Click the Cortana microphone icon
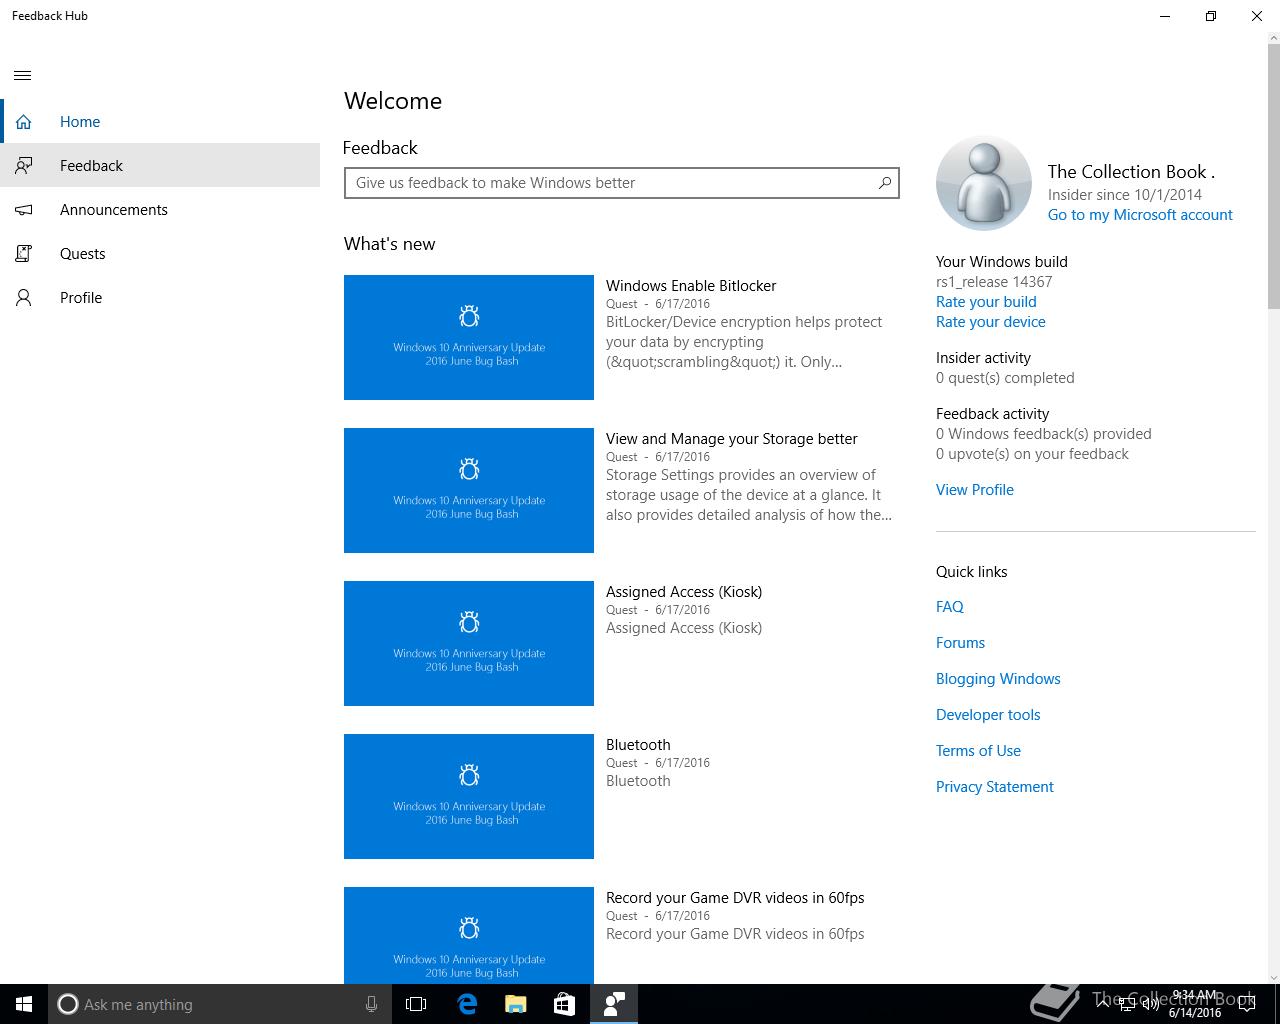The height and width of the screenshot is (1024, 1280). [371, 1004]
